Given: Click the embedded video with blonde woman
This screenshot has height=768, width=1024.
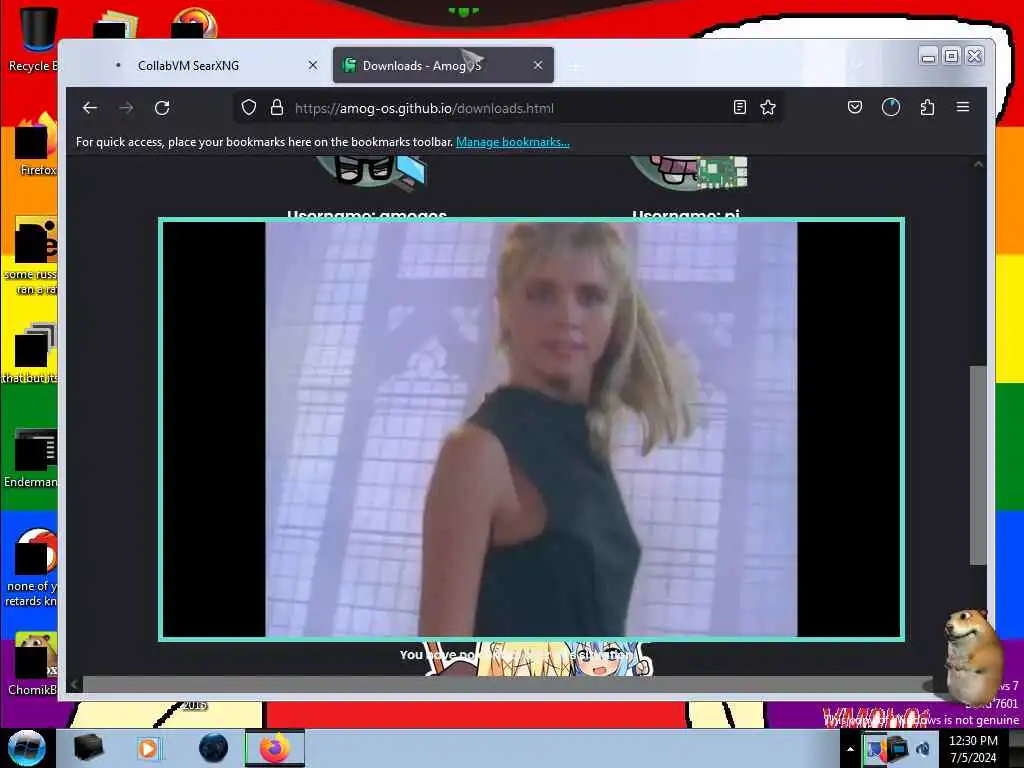Looking at the screenshot, I should [531, 429].
